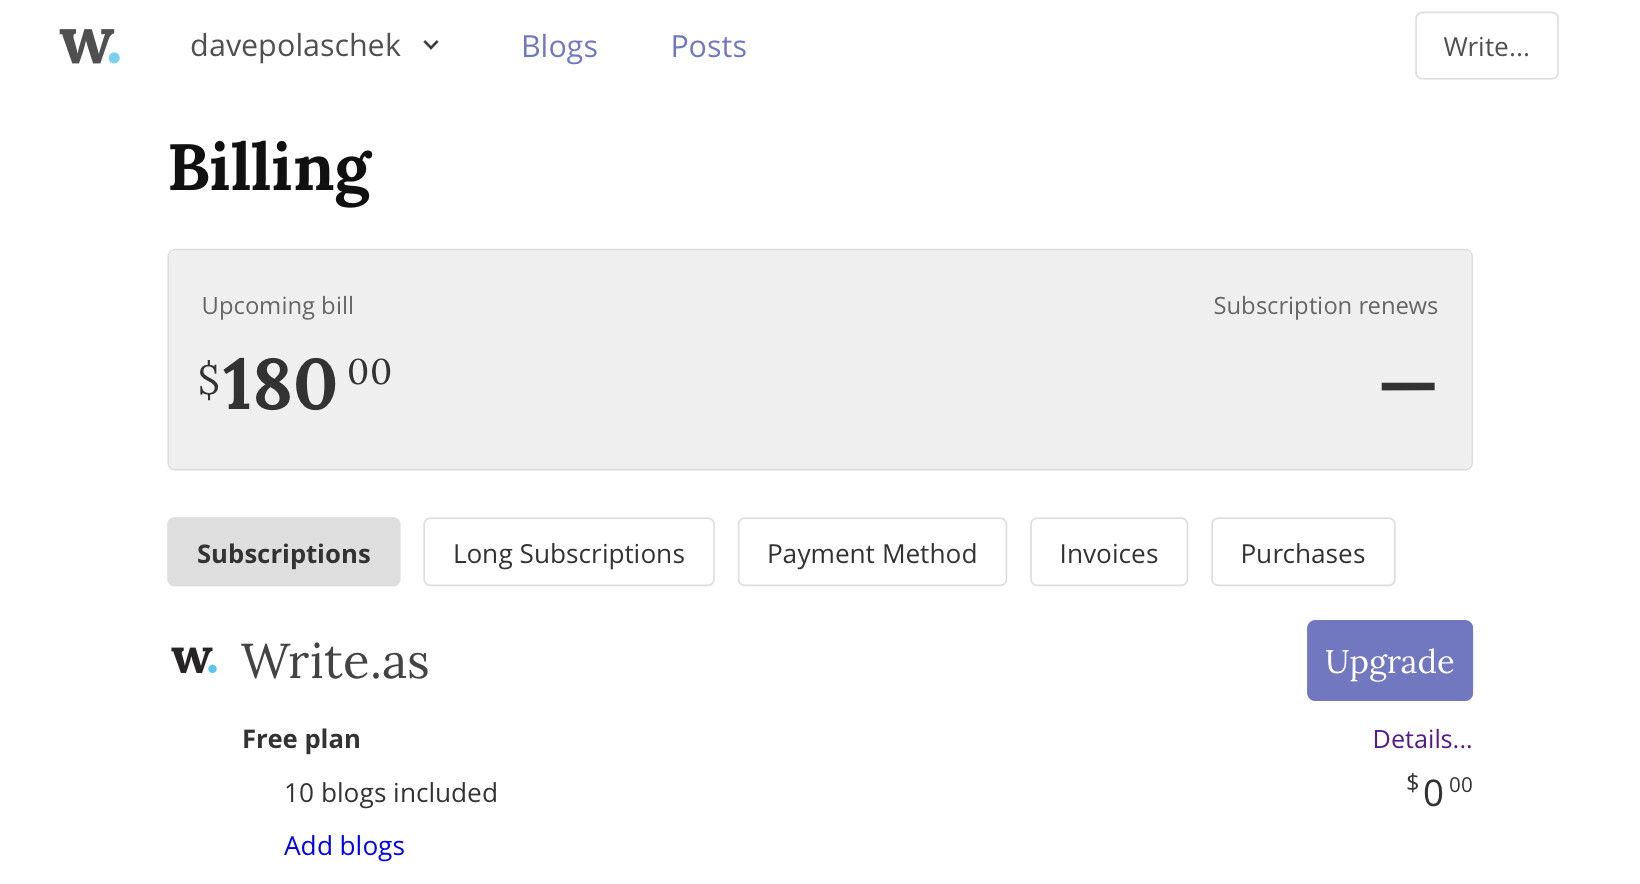
Task: Click the Billing page heading
Action: click(x=270, y=169)
